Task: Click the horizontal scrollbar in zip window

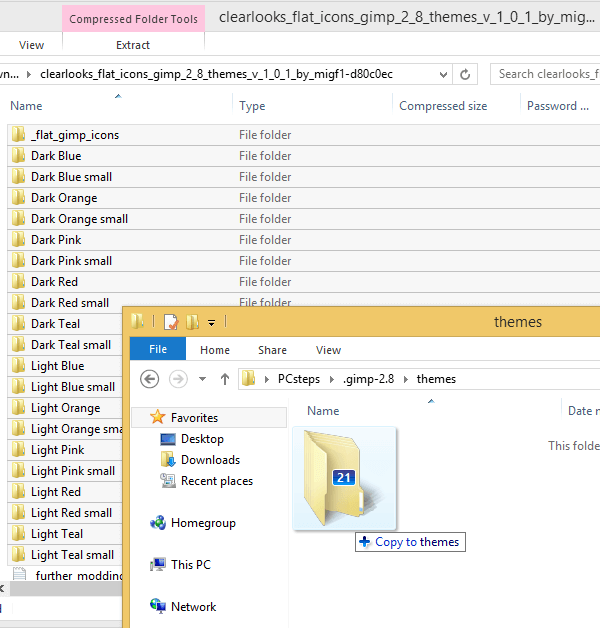Action: [x=66, y=589]
